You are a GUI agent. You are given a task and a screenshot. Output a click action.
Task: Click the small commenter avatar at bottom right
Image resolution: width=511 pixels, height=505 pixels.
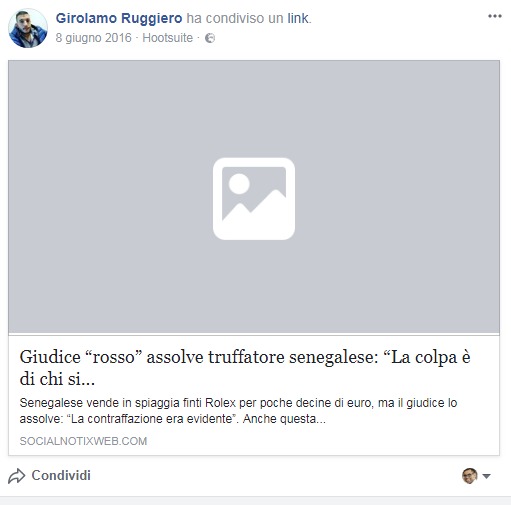[470, 476]
